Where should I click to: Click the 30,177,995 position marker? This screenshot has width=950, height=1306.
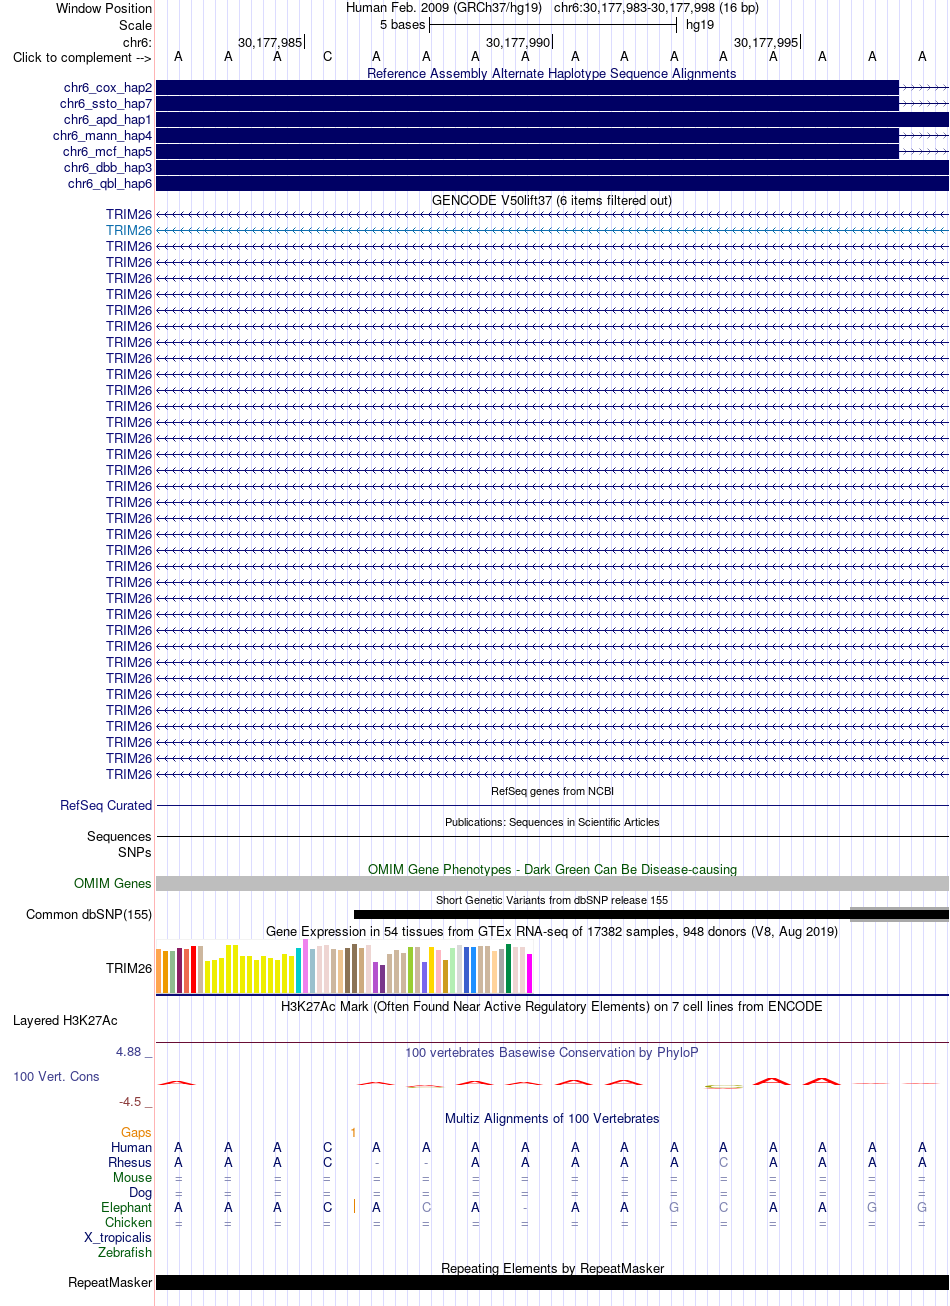click(766, 42)
